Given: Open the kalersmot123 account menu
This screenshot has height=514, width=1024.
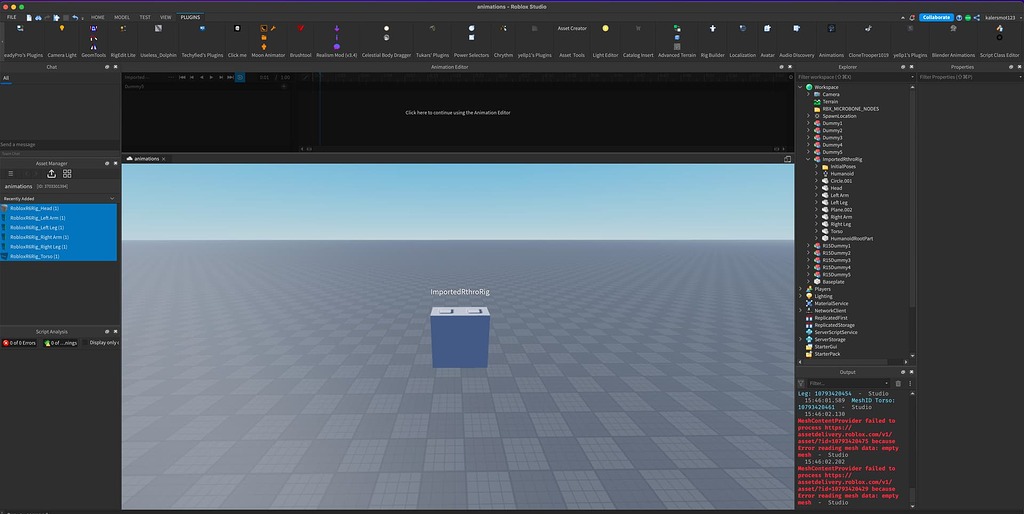Looking at the screenshot, I should (1000, 18).
